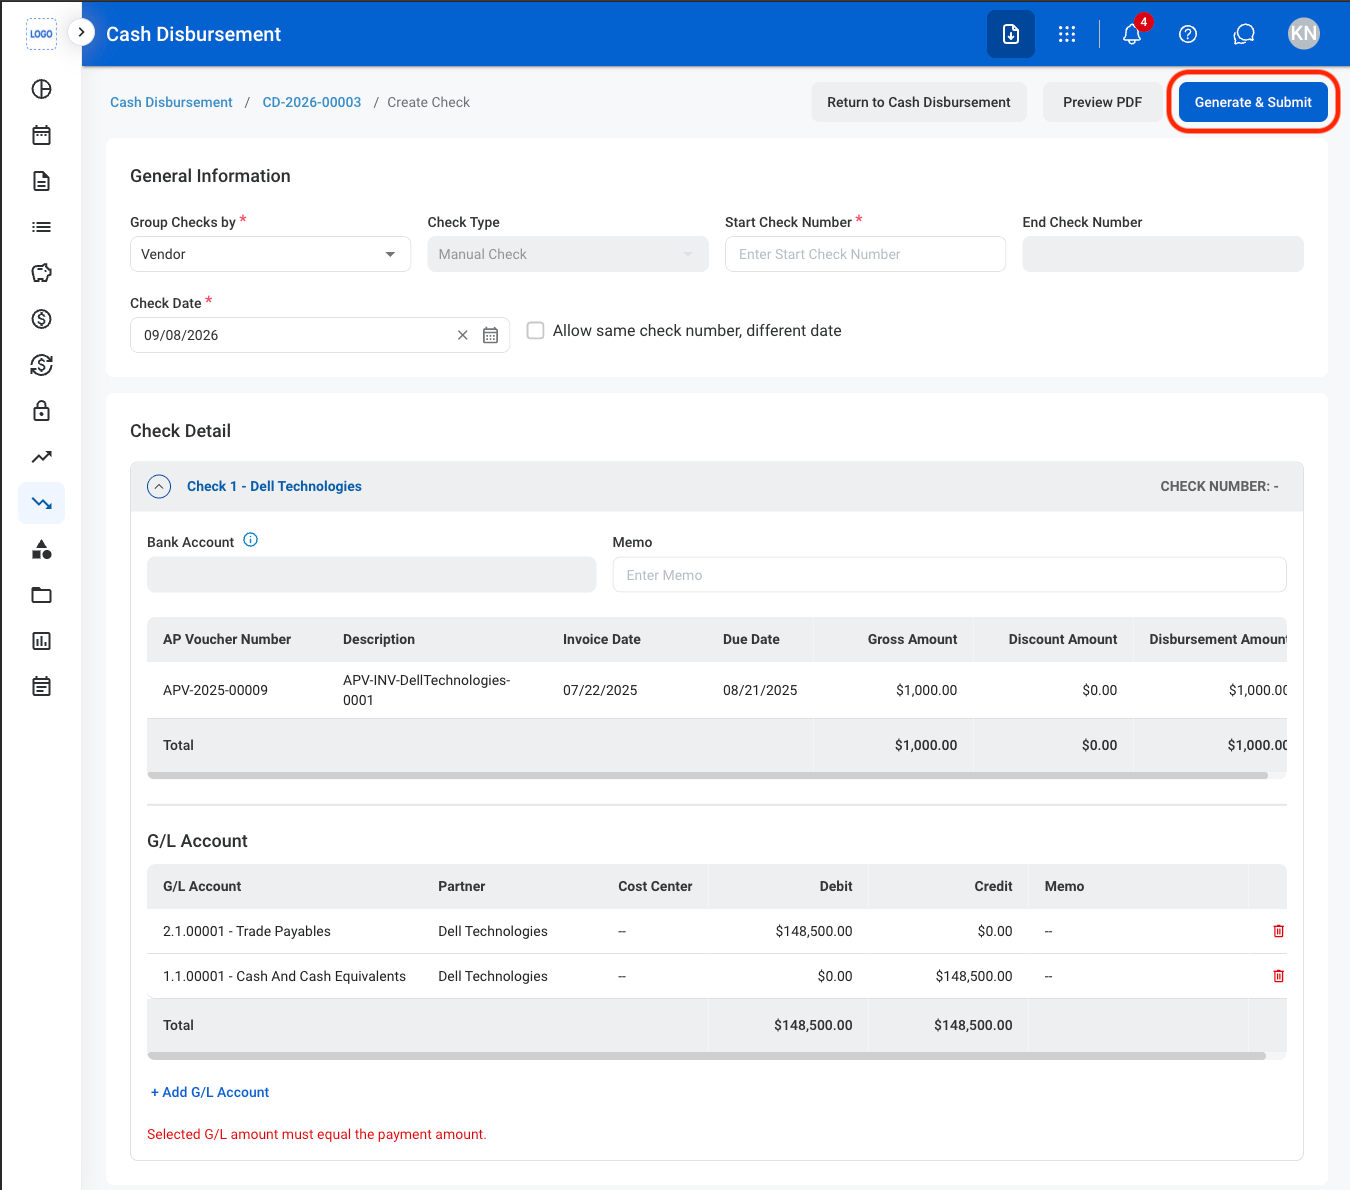
Task: Click the check Memo input field
Action: pyautogui.click(x=949, y=575)
